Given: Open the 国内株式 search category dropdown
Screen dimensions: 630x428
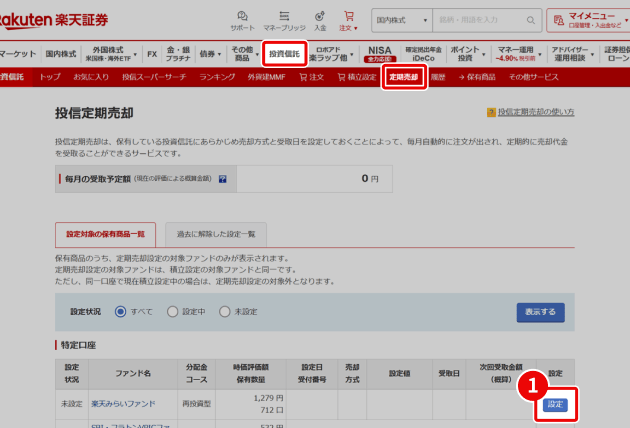Looking at the screenshot, I should [402, 20].
